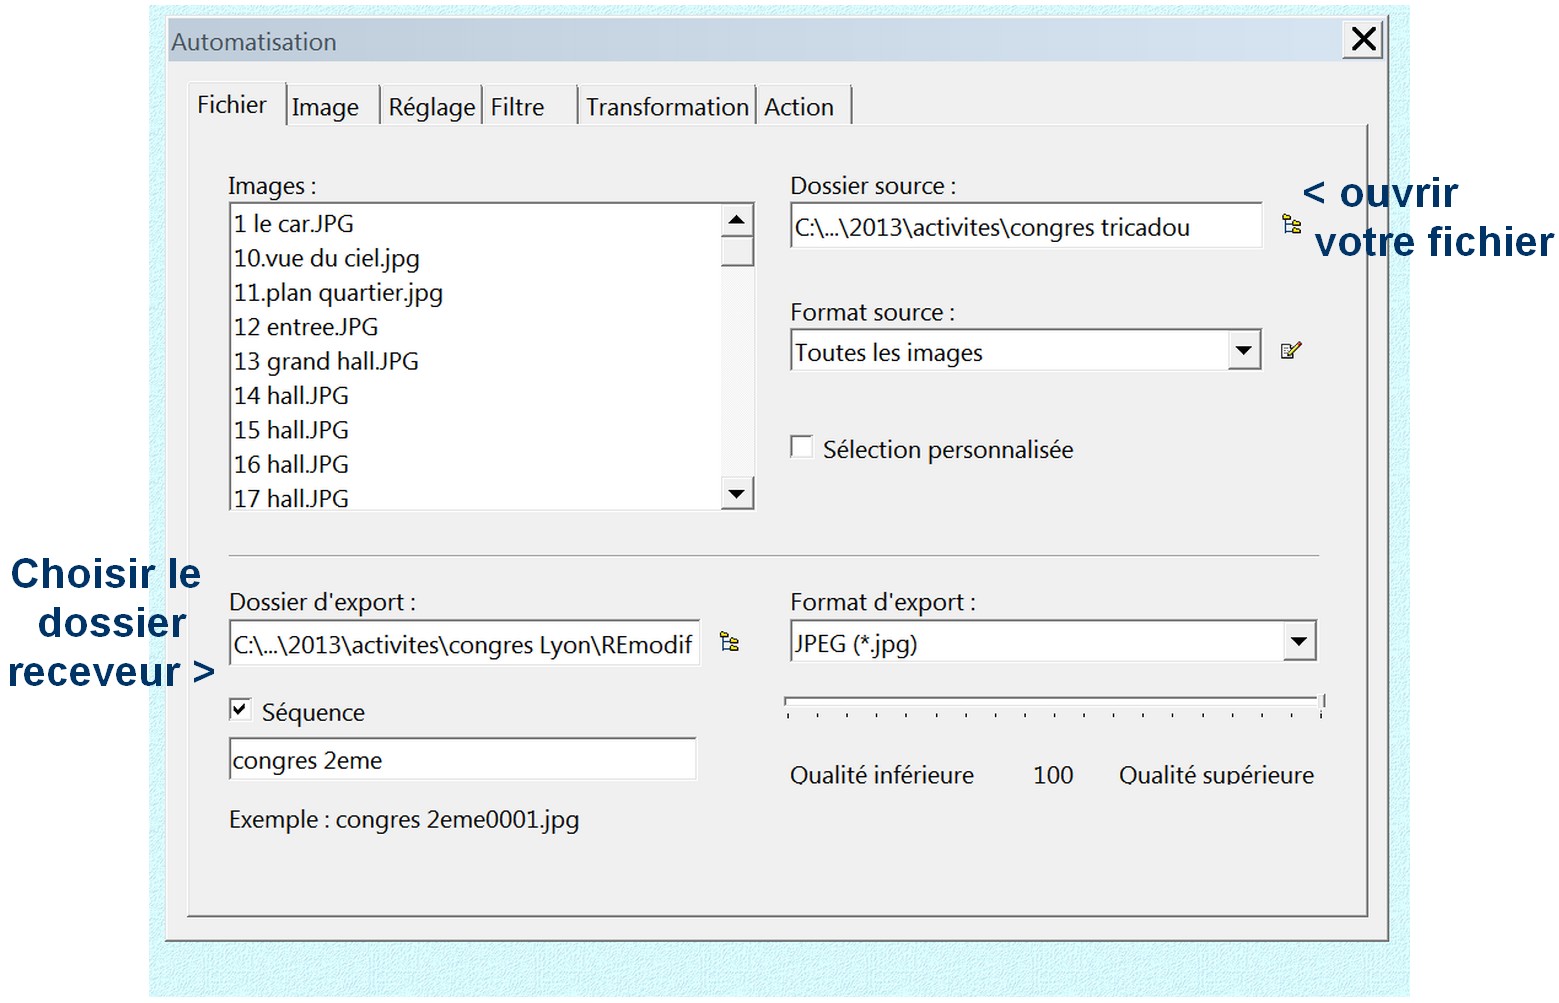The height and width of the screenshot is (1003, 1559).
Task: Click the source folder browse icon
Action: [1291, 225]
